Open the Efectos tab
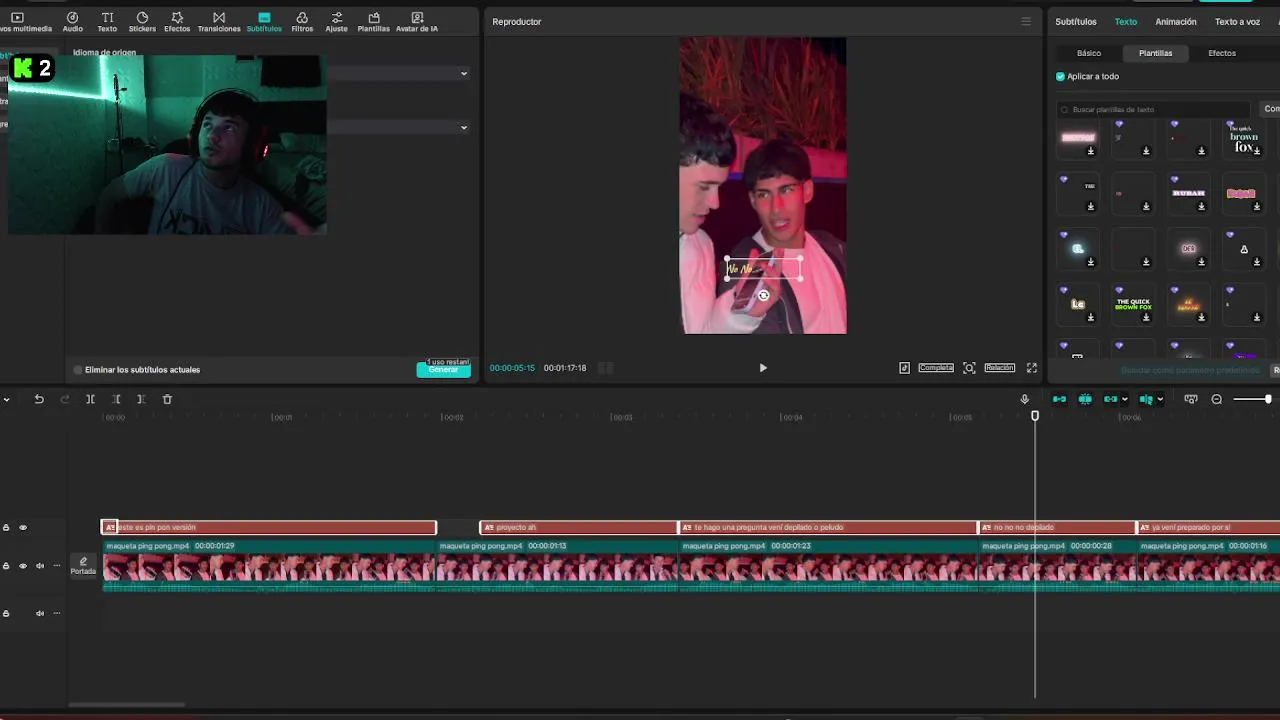1280x720 pixels. coord(177,22)
